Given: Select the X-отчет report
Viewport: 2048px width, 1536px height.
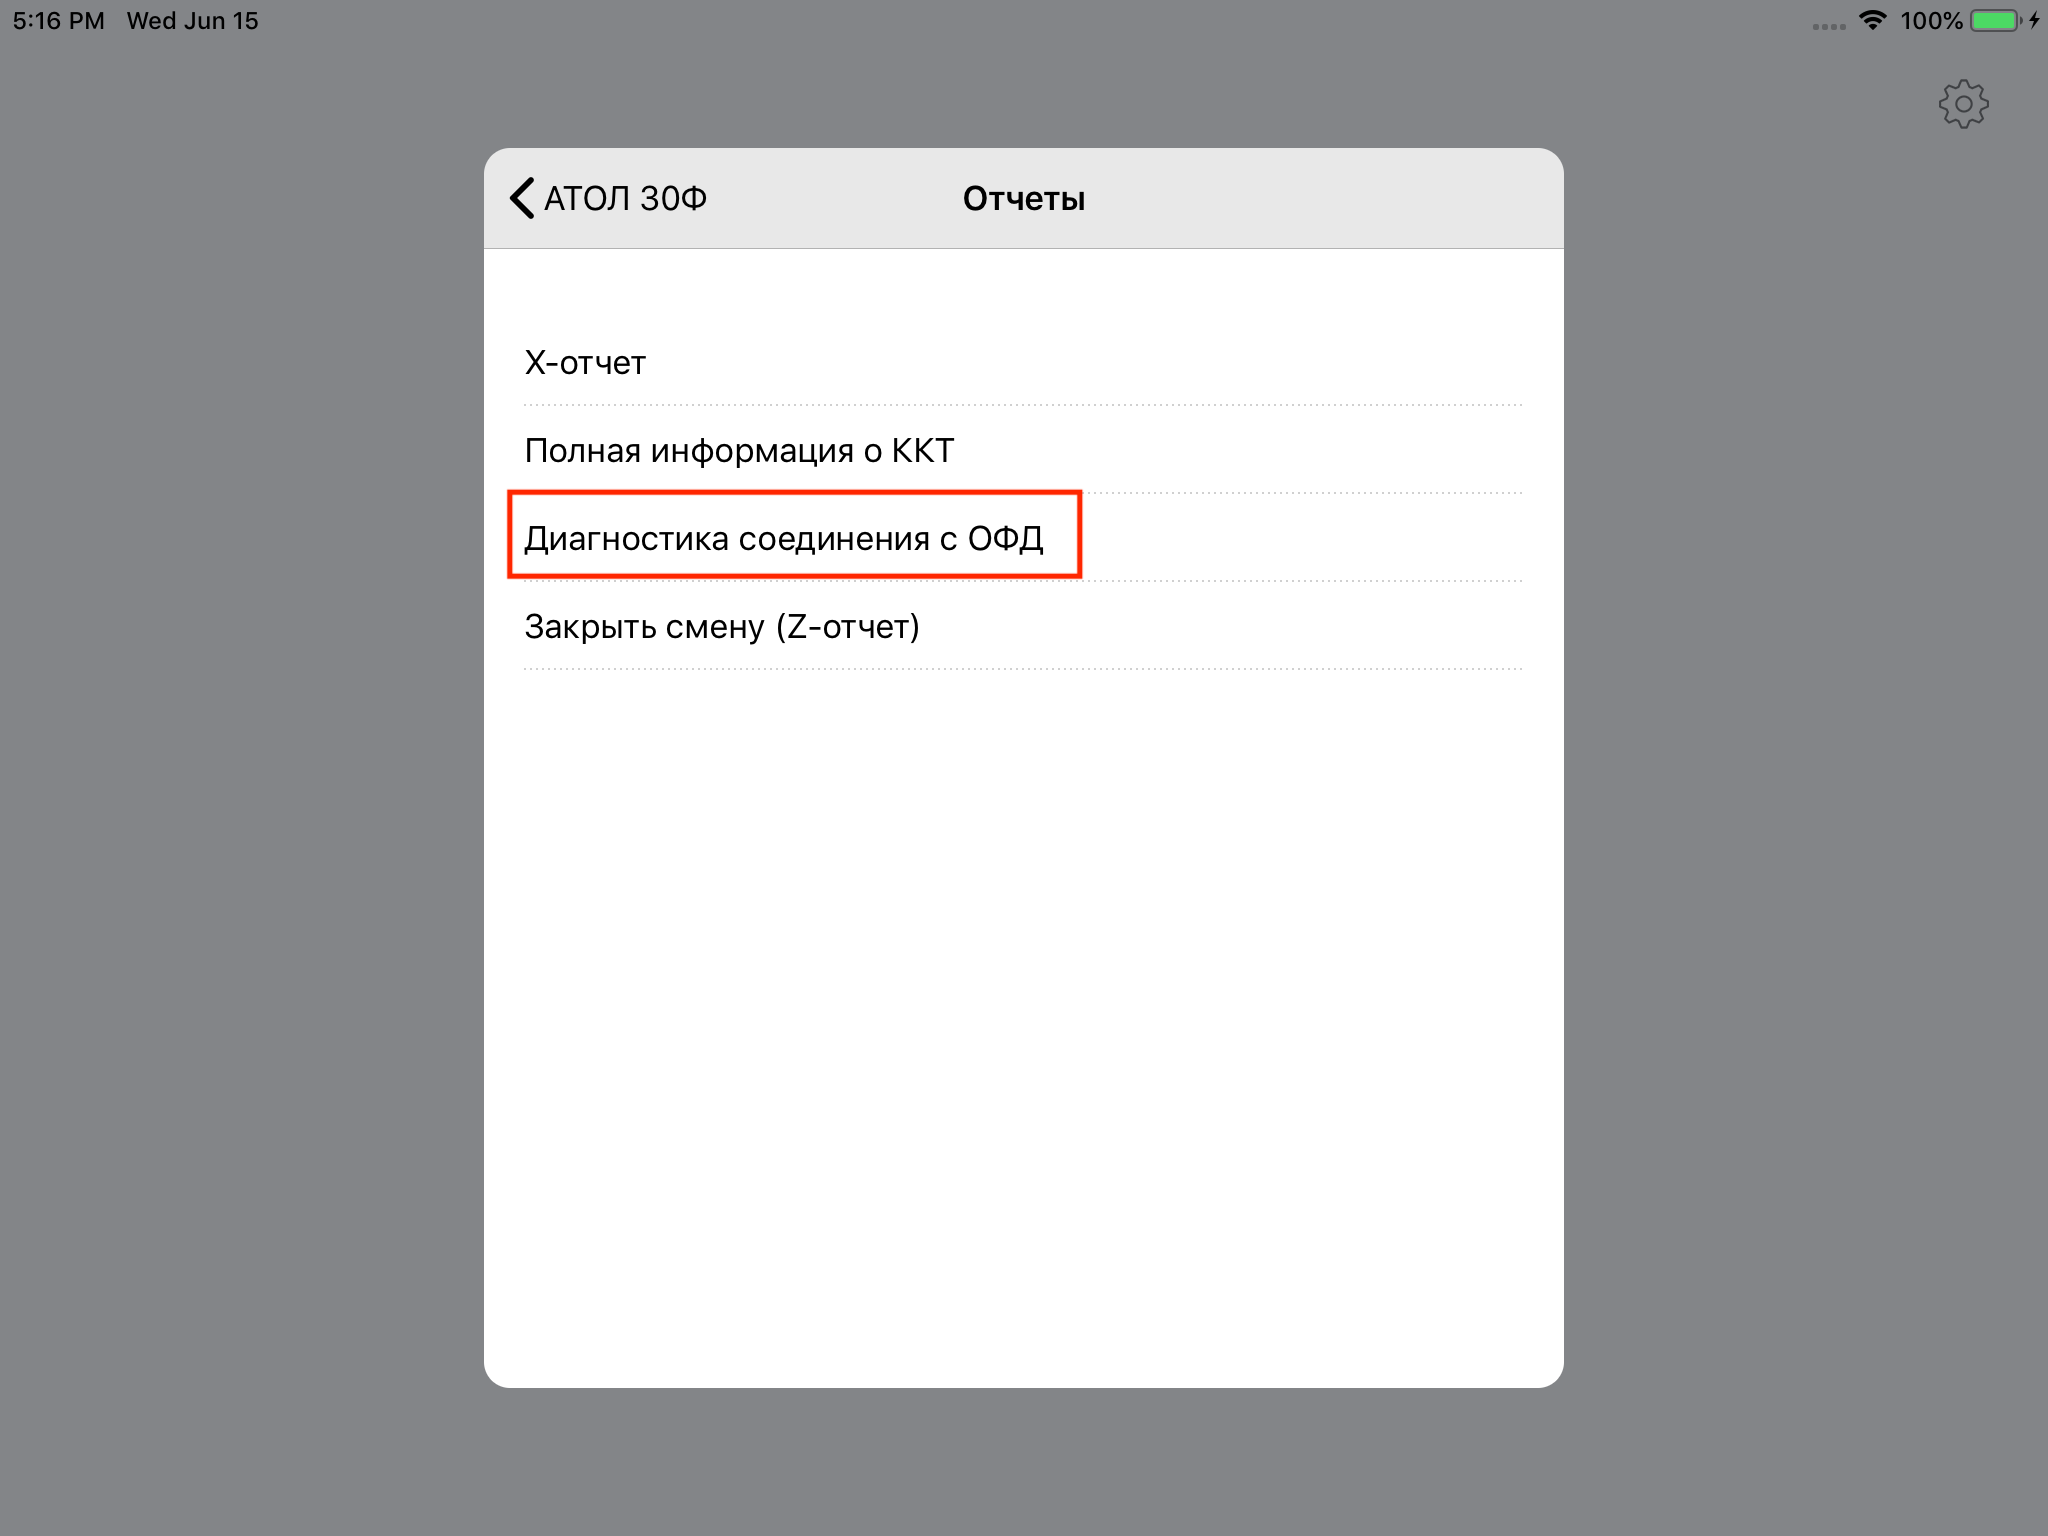Looking at the screenshot, I should pos(1023,362).
